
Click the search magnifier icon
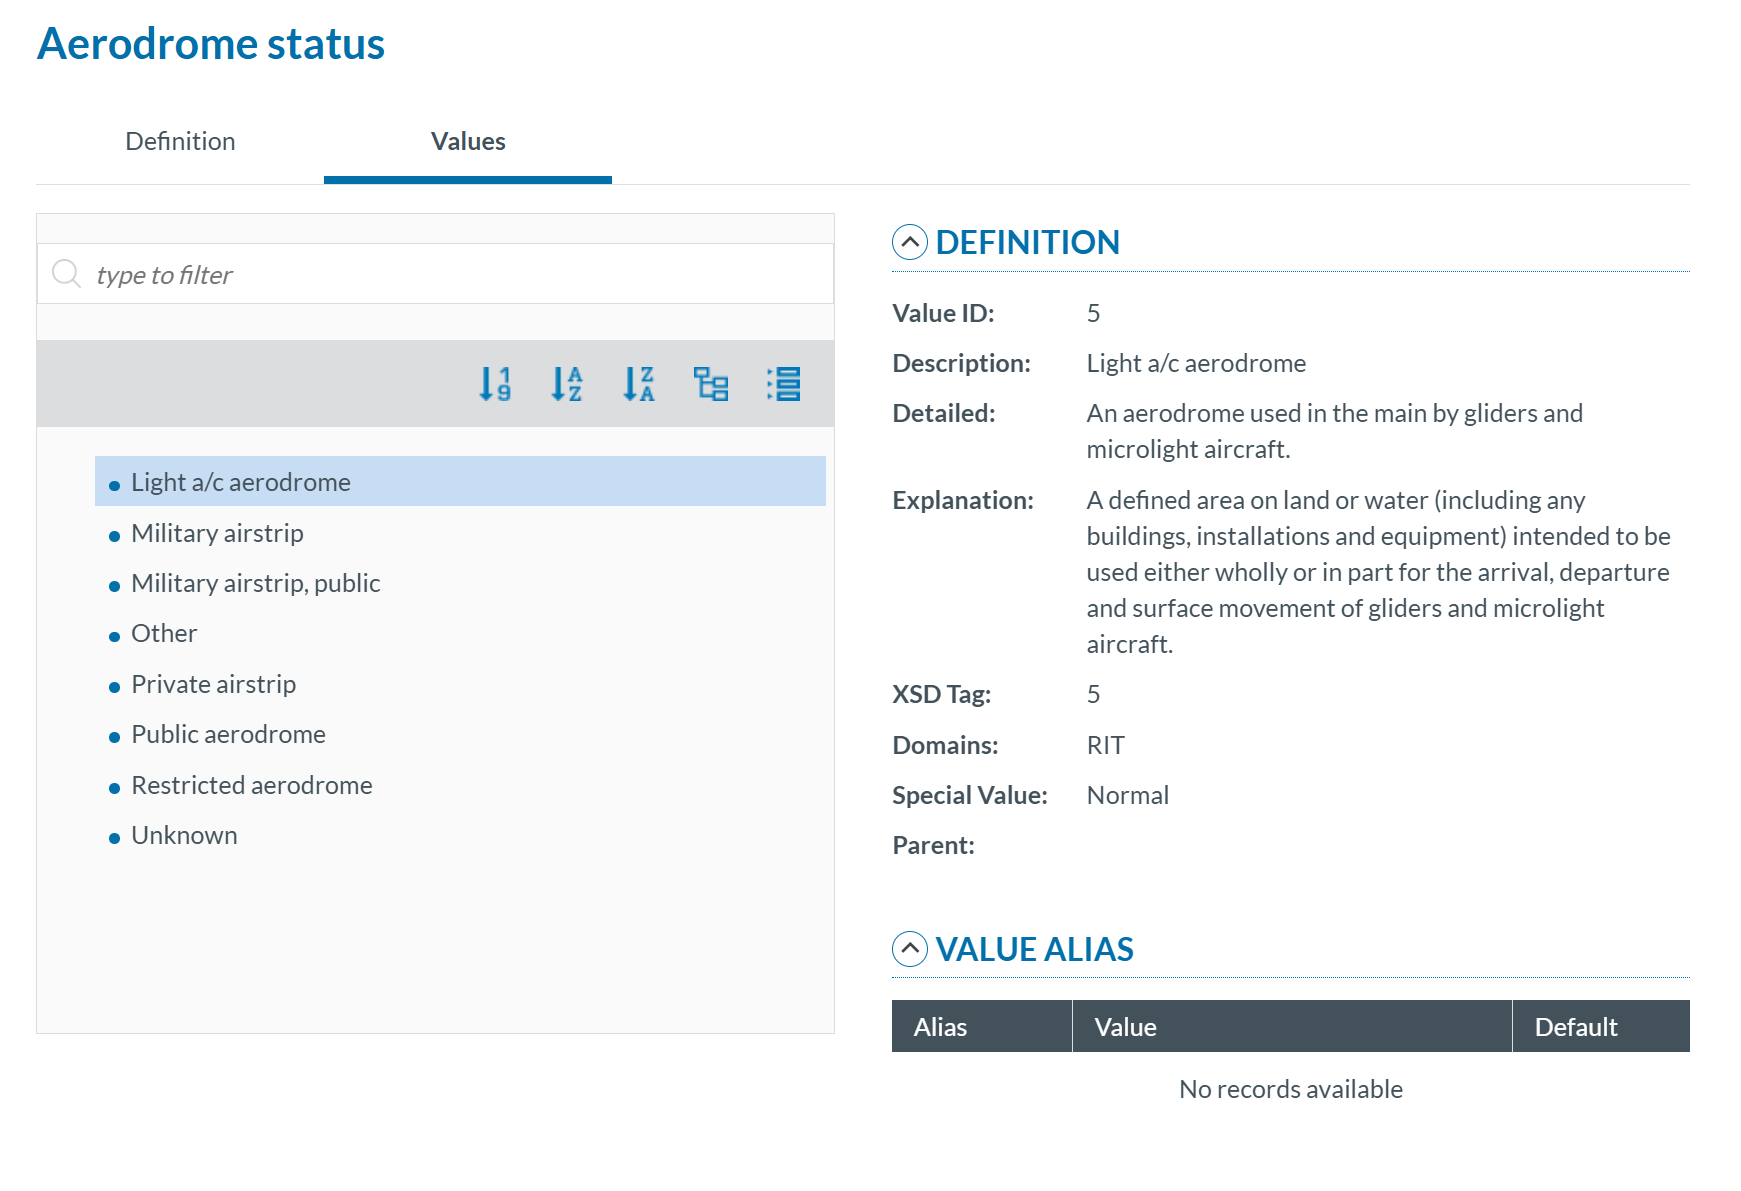[66, 274]
